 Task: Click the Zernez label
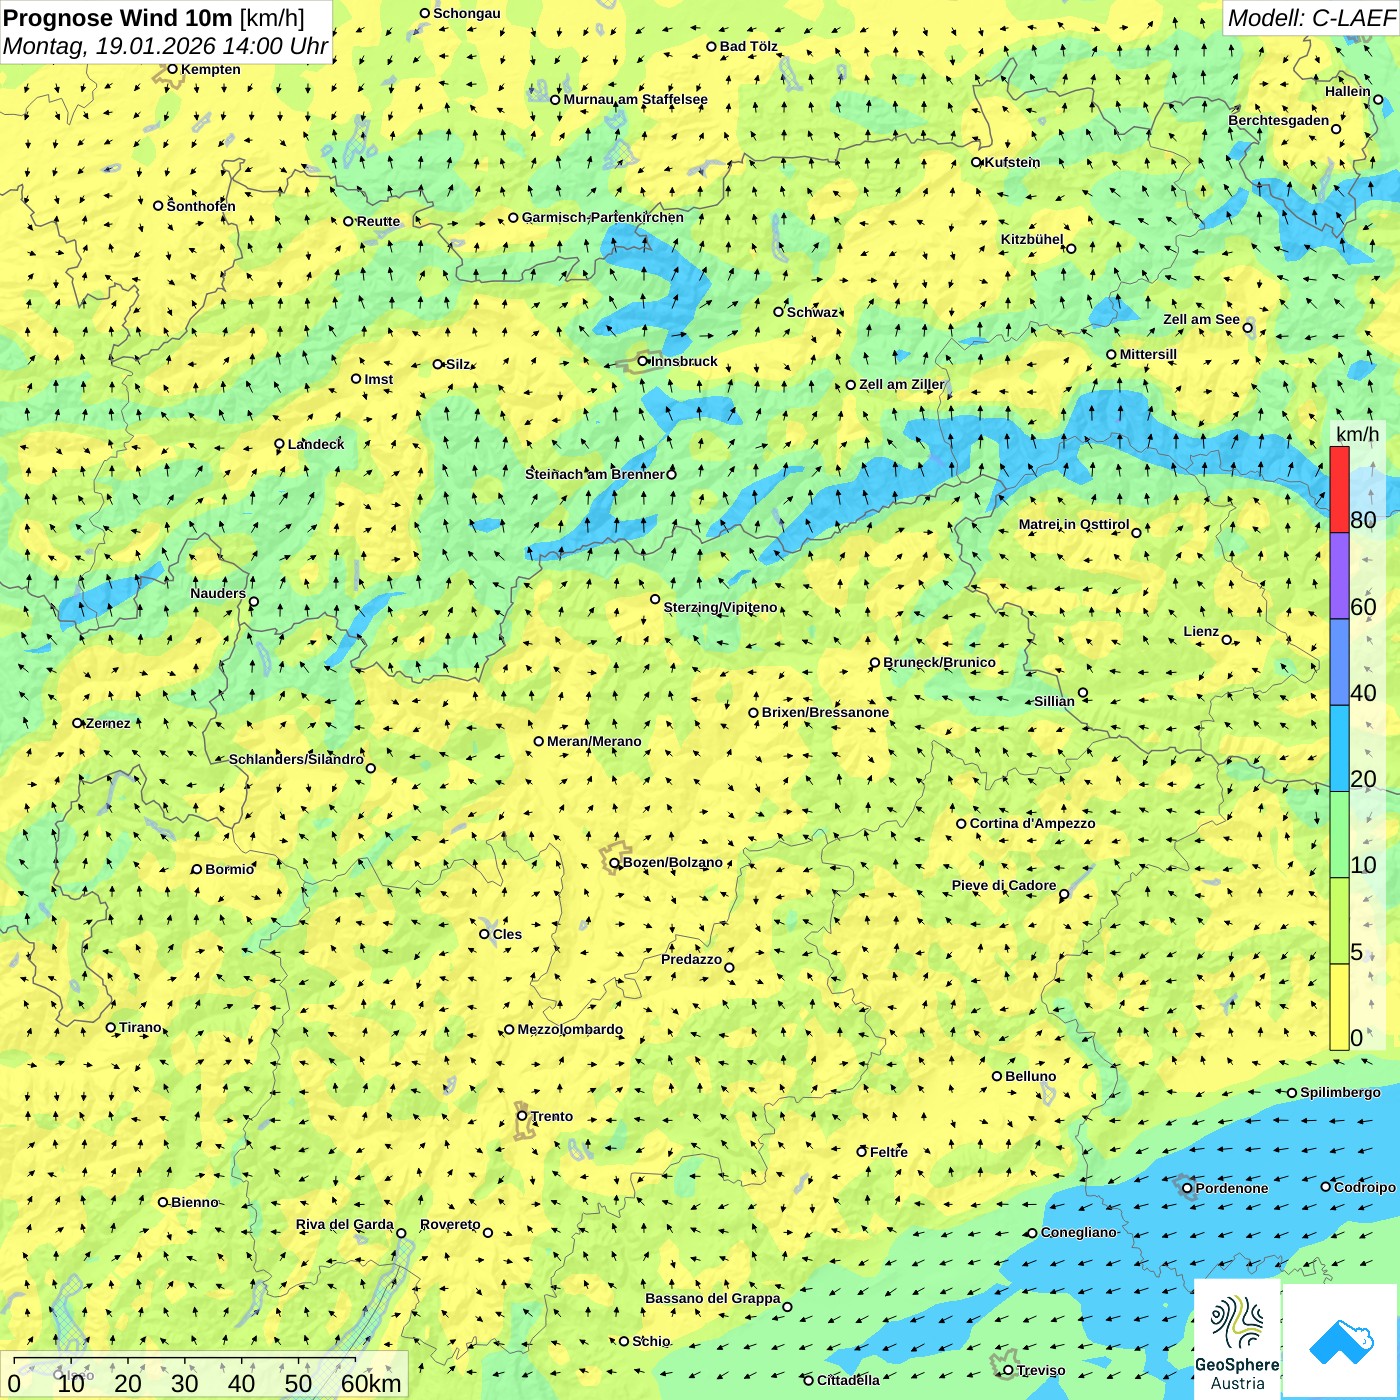pyautogui.click(x=108, y=723)
